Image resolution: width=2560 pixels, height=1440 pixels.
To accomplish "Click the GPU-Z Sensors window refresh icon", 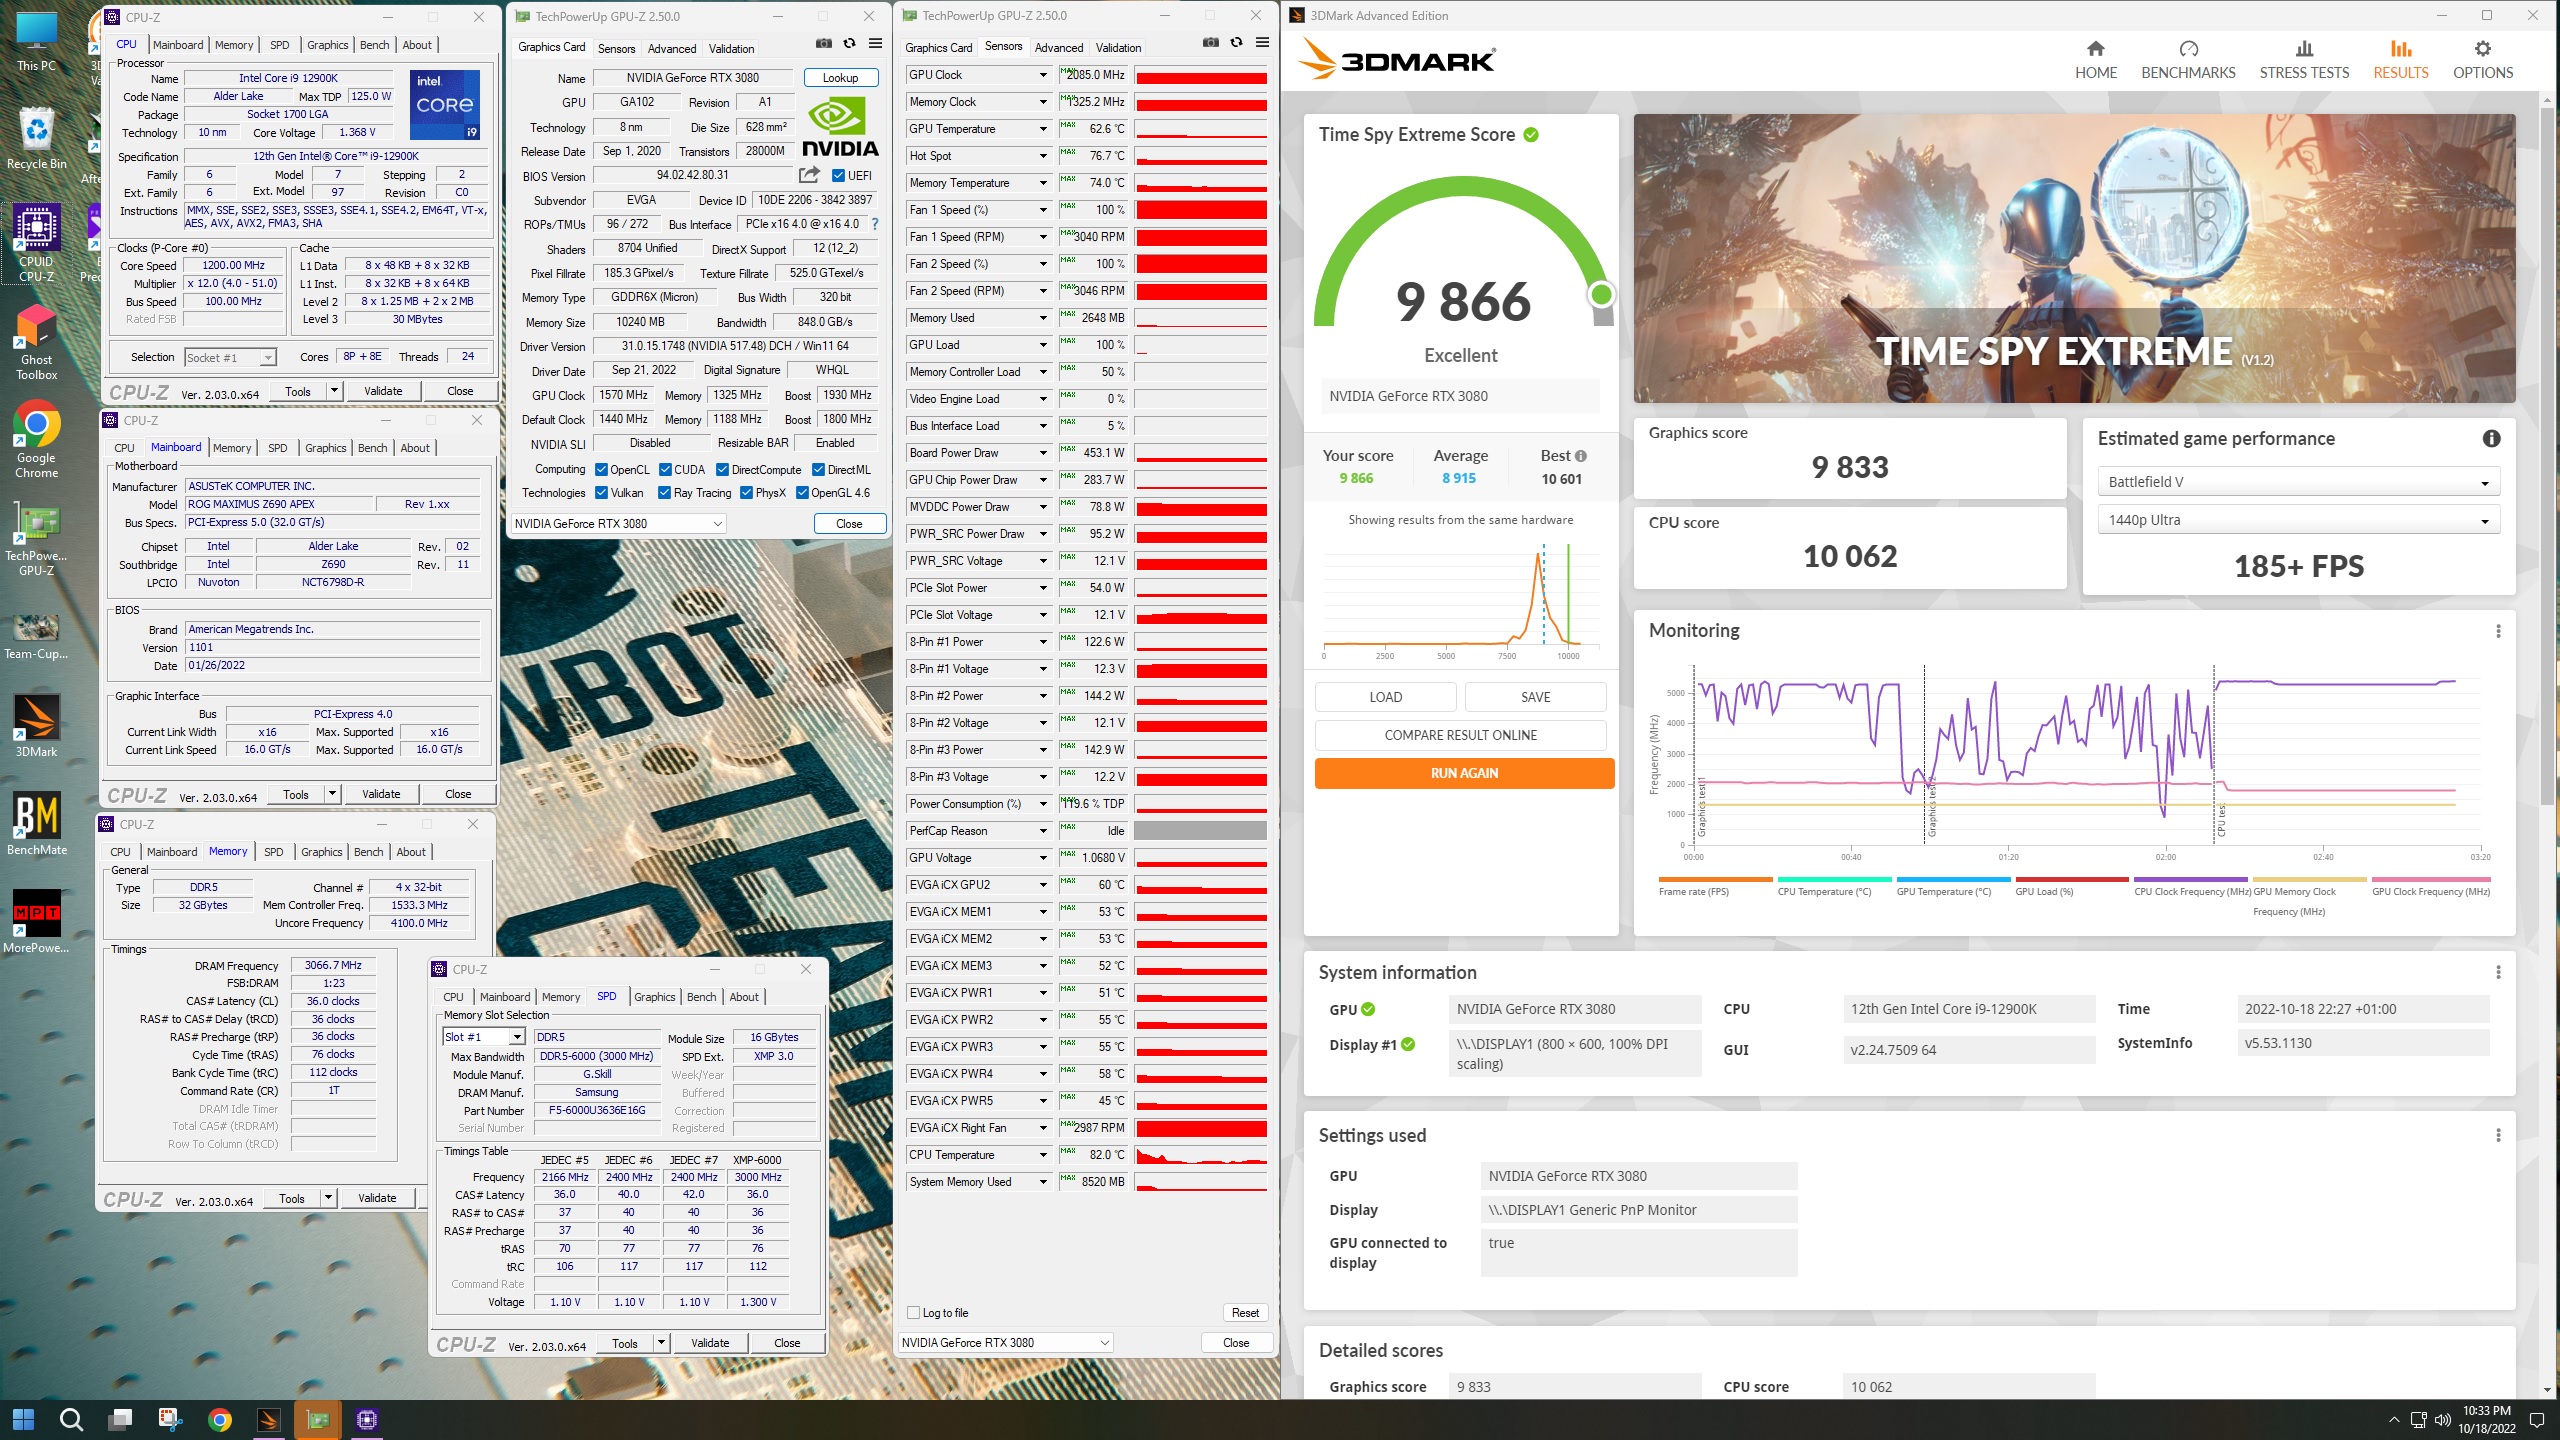I will (1236, 43).
